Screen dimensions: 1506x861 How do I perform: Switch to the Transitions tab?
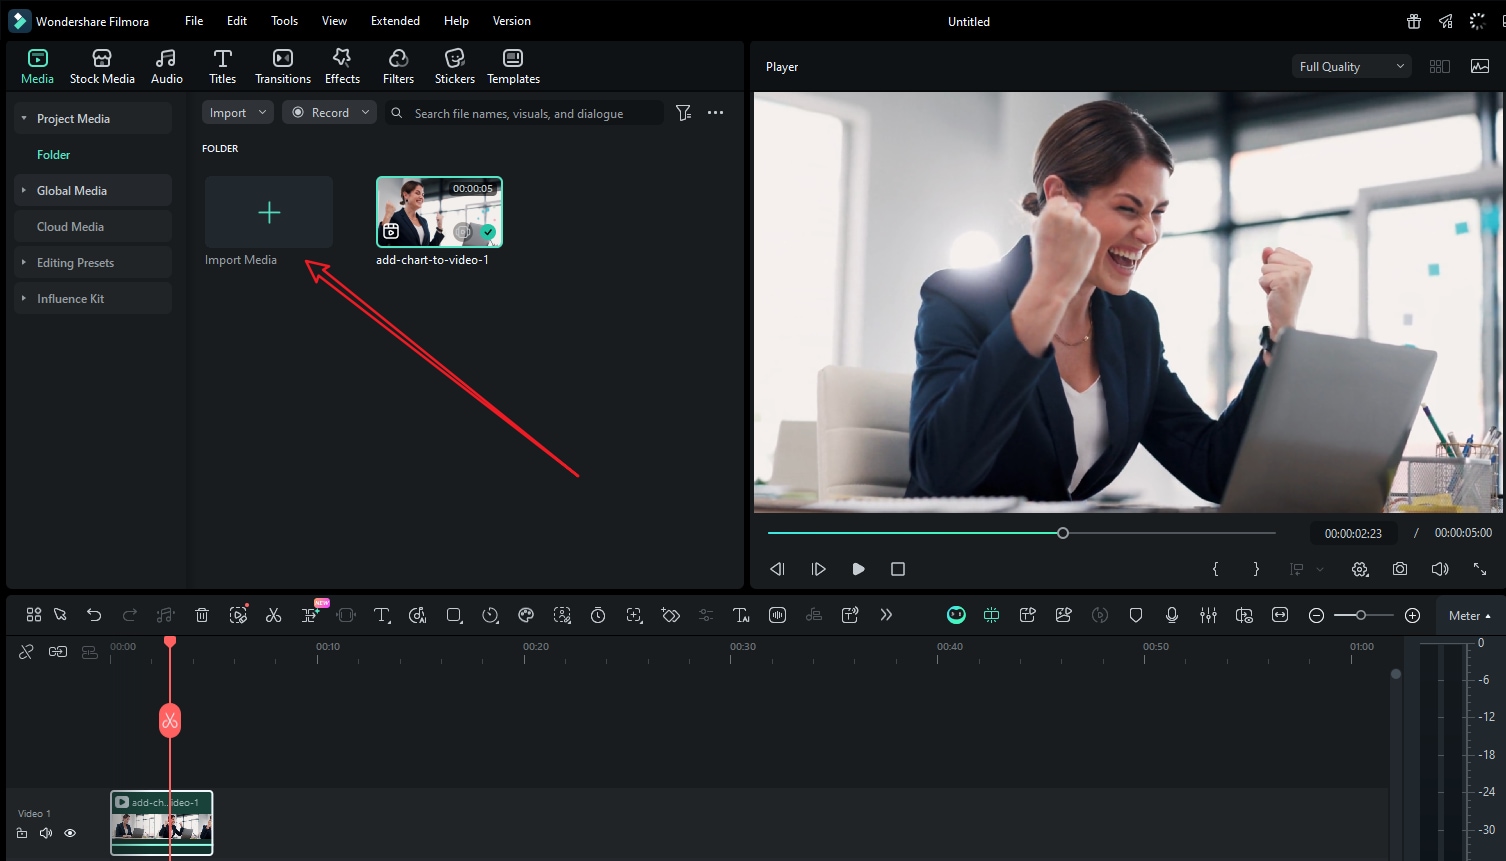283,67
